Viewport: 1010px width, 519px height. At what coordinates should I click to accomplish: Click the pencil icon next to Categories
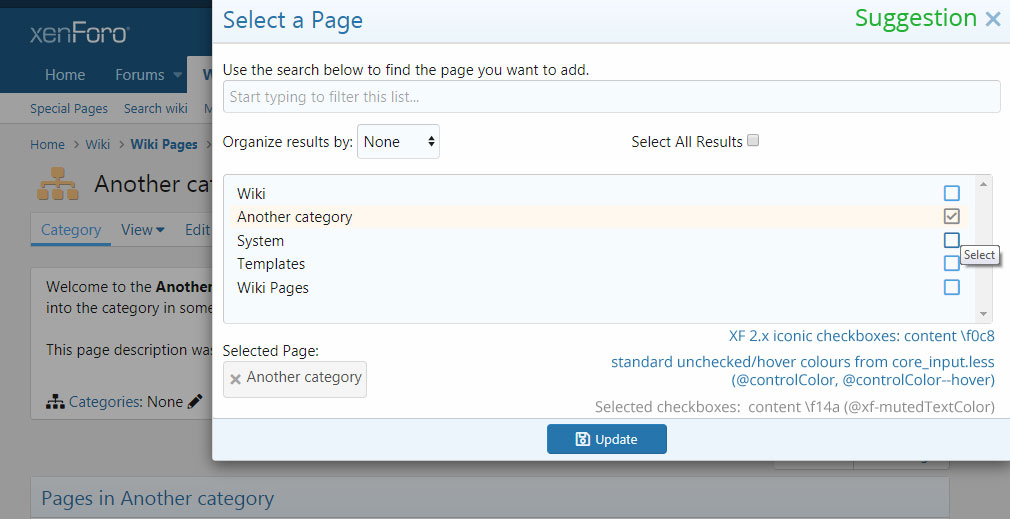point(195,402)
